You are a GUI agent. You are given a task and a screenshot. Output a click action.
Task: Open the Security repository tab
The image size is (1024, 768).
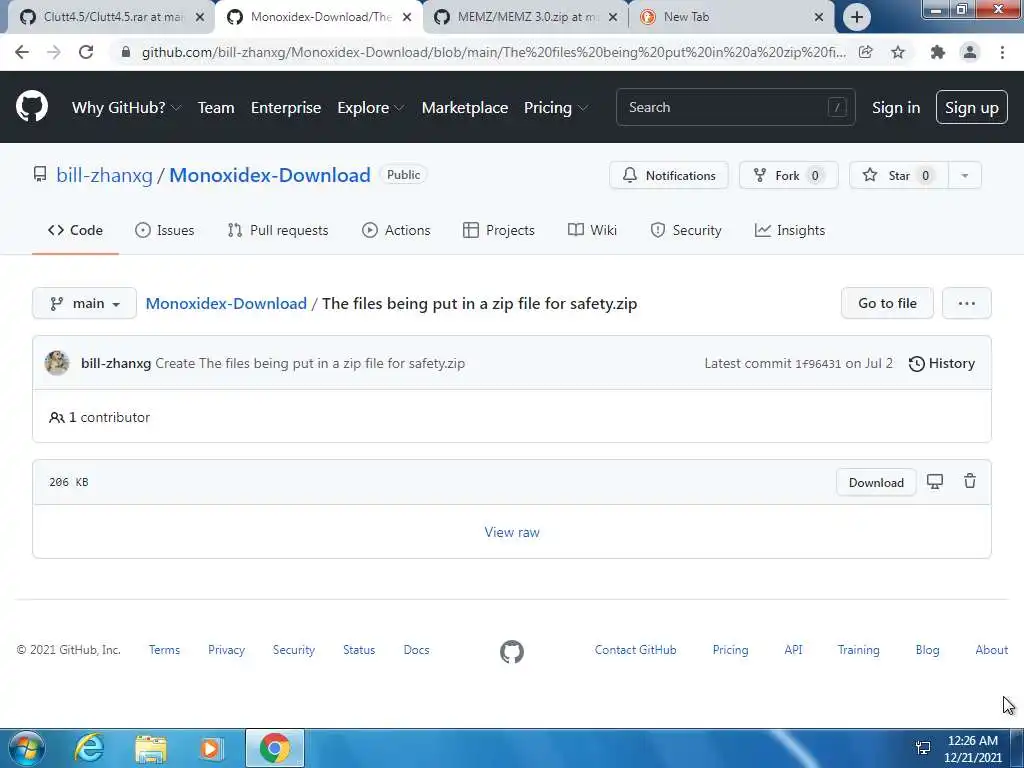(686, 231)
